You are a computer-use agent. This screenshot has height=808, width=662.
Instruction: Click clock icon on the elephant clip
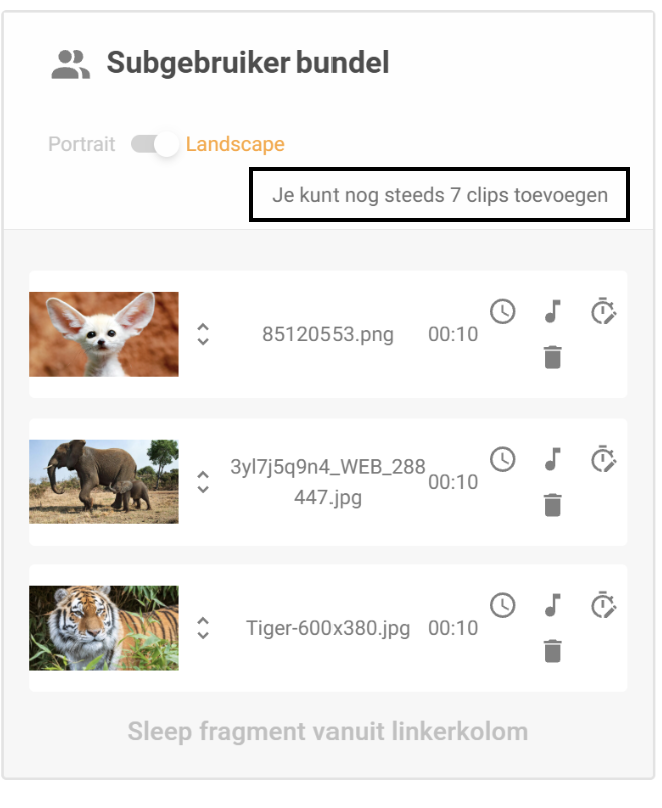(502, 459)
